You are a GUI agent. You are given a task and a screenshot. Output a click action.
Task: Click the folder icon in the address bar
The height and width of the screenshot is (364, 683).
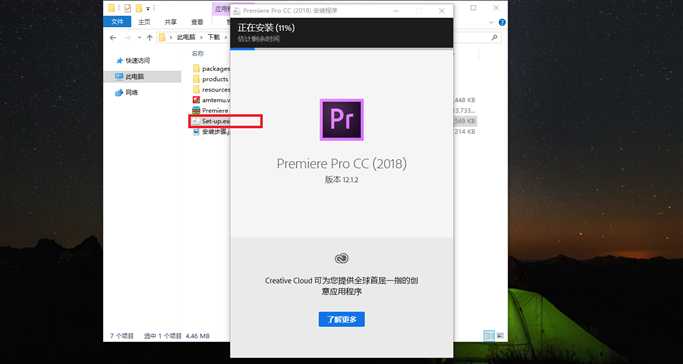coord(162,37)
